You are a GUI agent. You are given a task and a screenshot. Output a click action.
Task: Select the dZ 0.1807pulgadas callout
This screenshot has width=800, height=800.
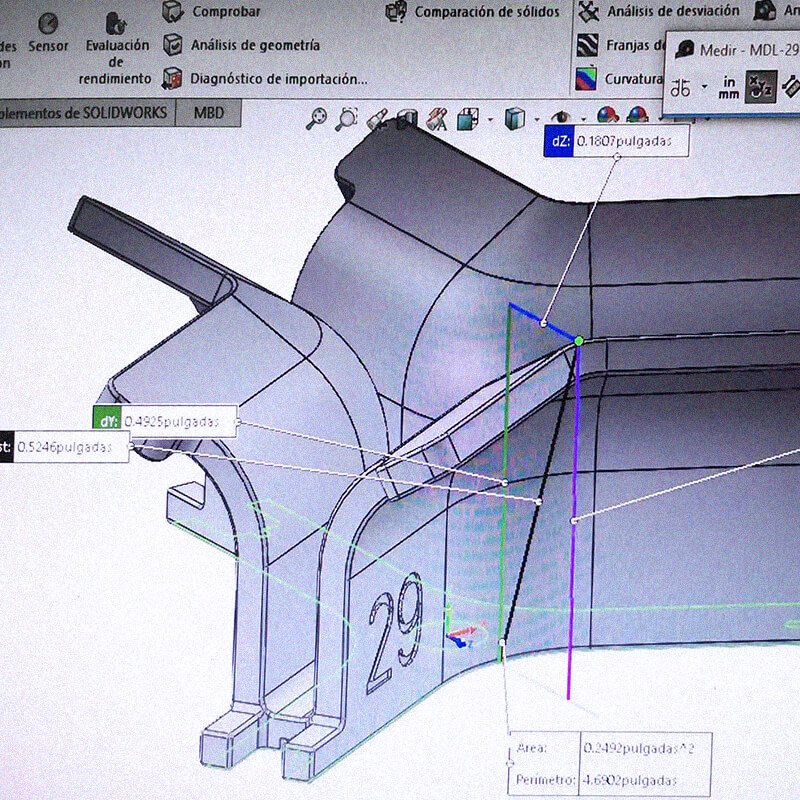[616, 141]
